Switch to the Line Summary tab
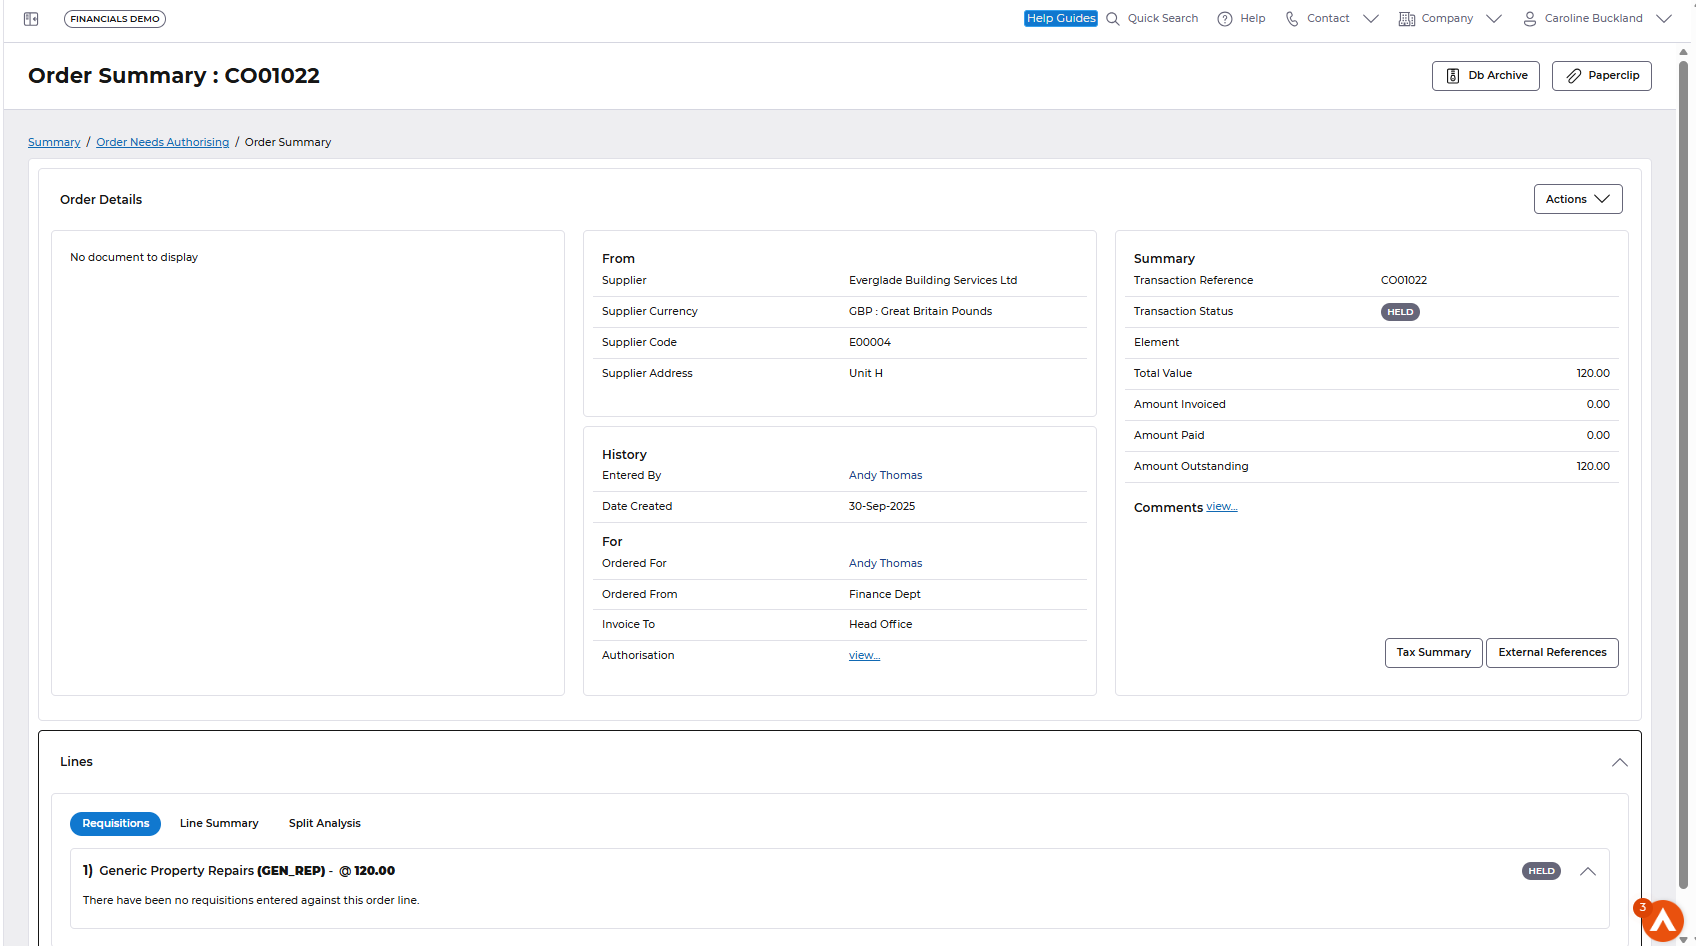This screenshot has width=1696, height=946. click(x=219, y=824)
